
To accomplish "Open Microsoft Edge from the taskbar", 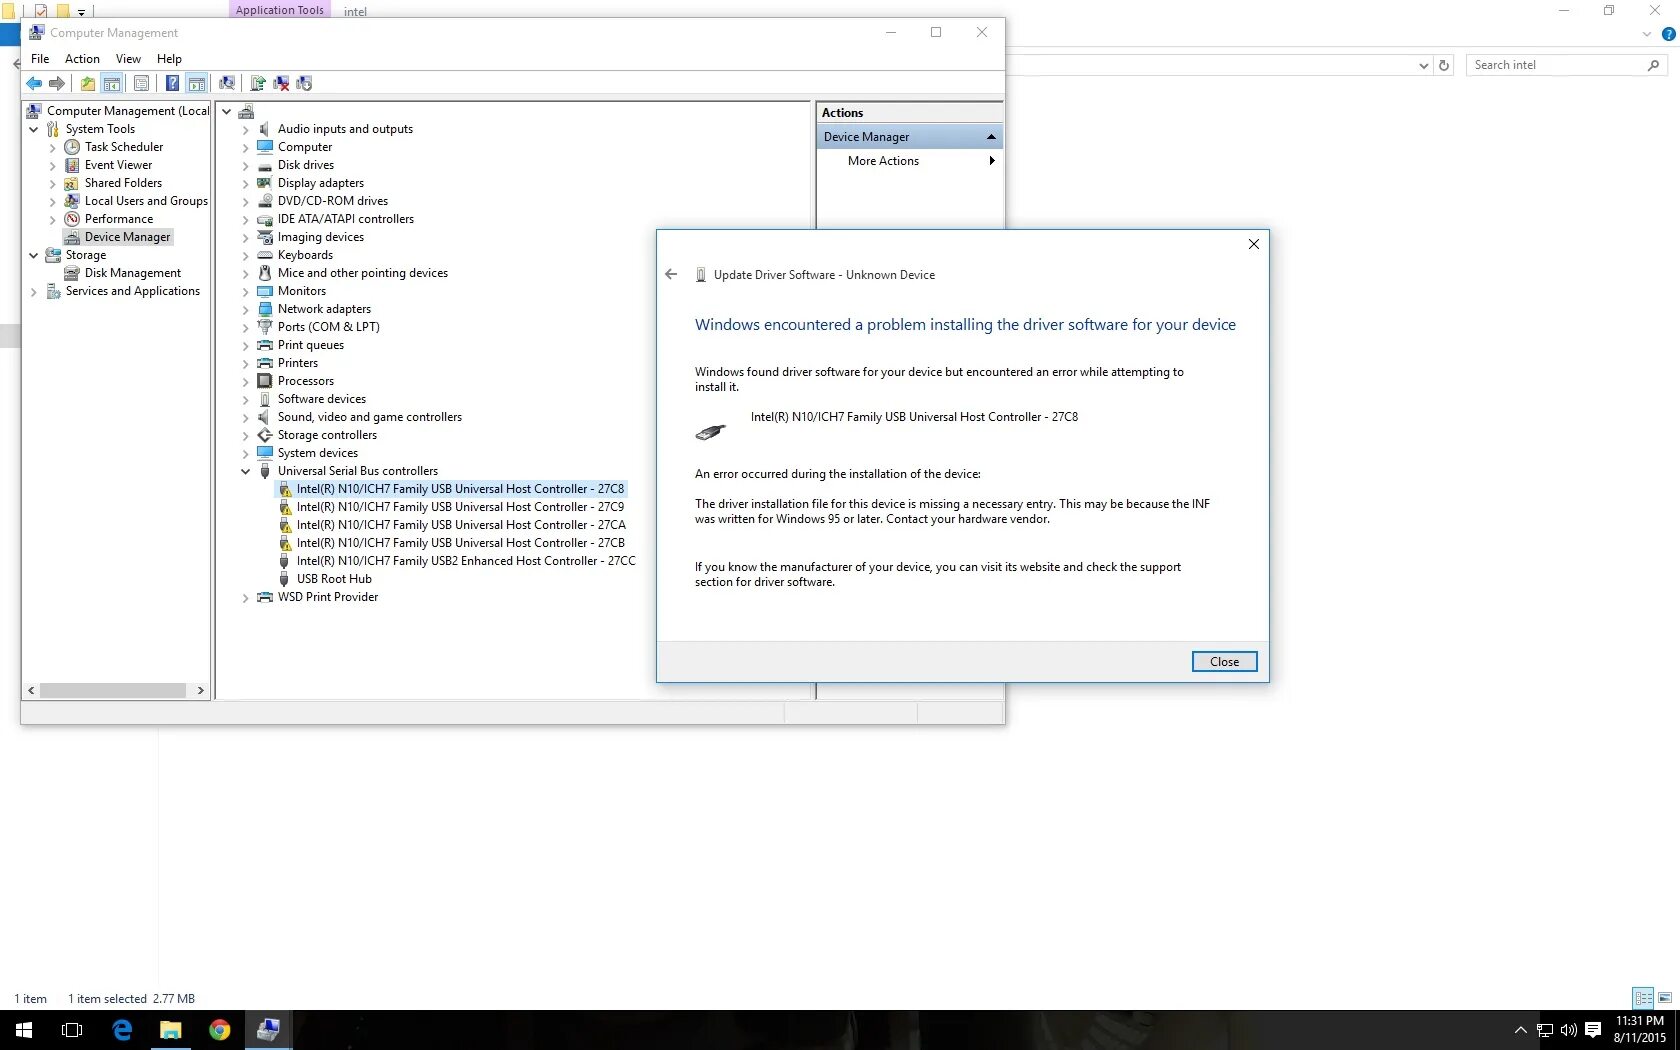I will coord(122,1030).
